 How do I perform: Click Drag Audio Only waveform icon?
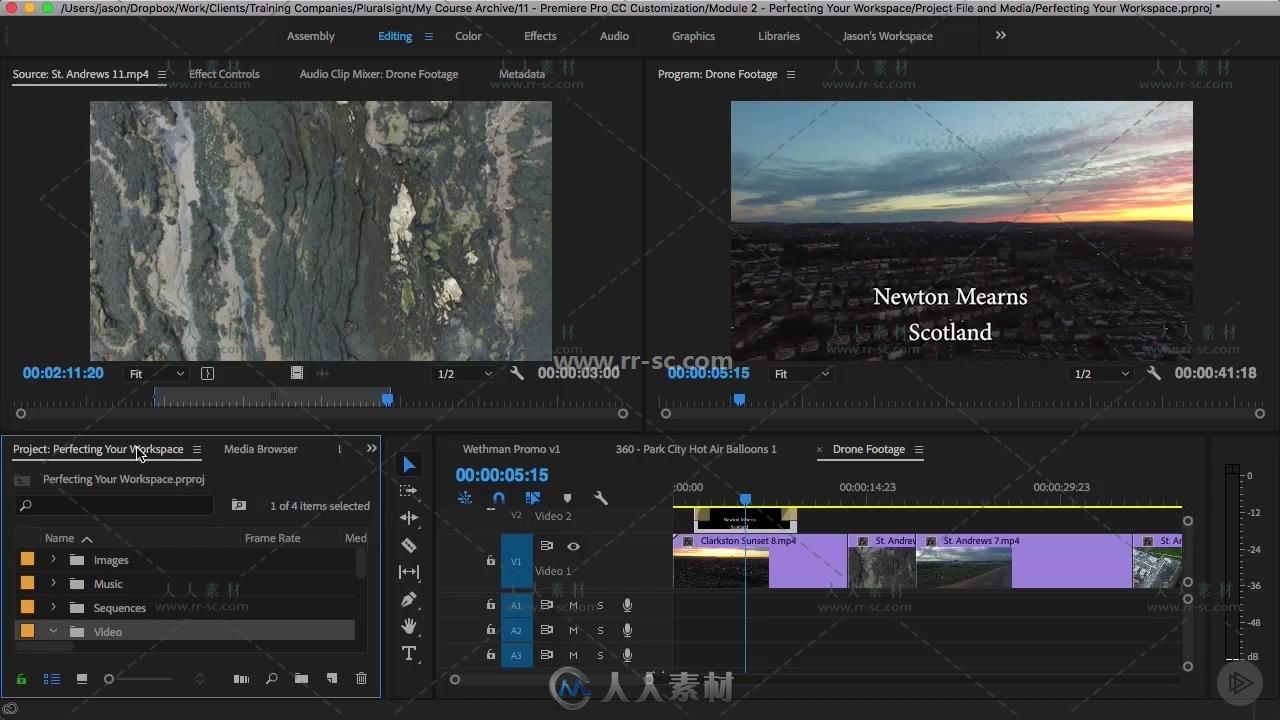click(x=322, y=373)
